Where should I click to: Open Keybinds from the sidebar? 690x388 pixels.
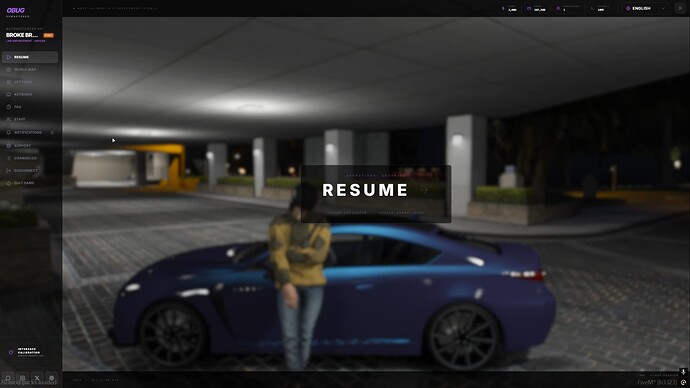pyautogui.click(x=29, y=94)
